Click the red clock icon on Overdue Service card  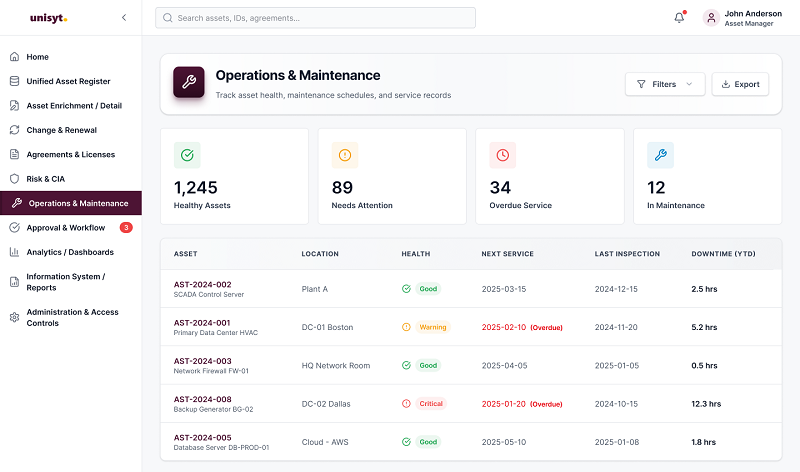(x=503, y=155)
